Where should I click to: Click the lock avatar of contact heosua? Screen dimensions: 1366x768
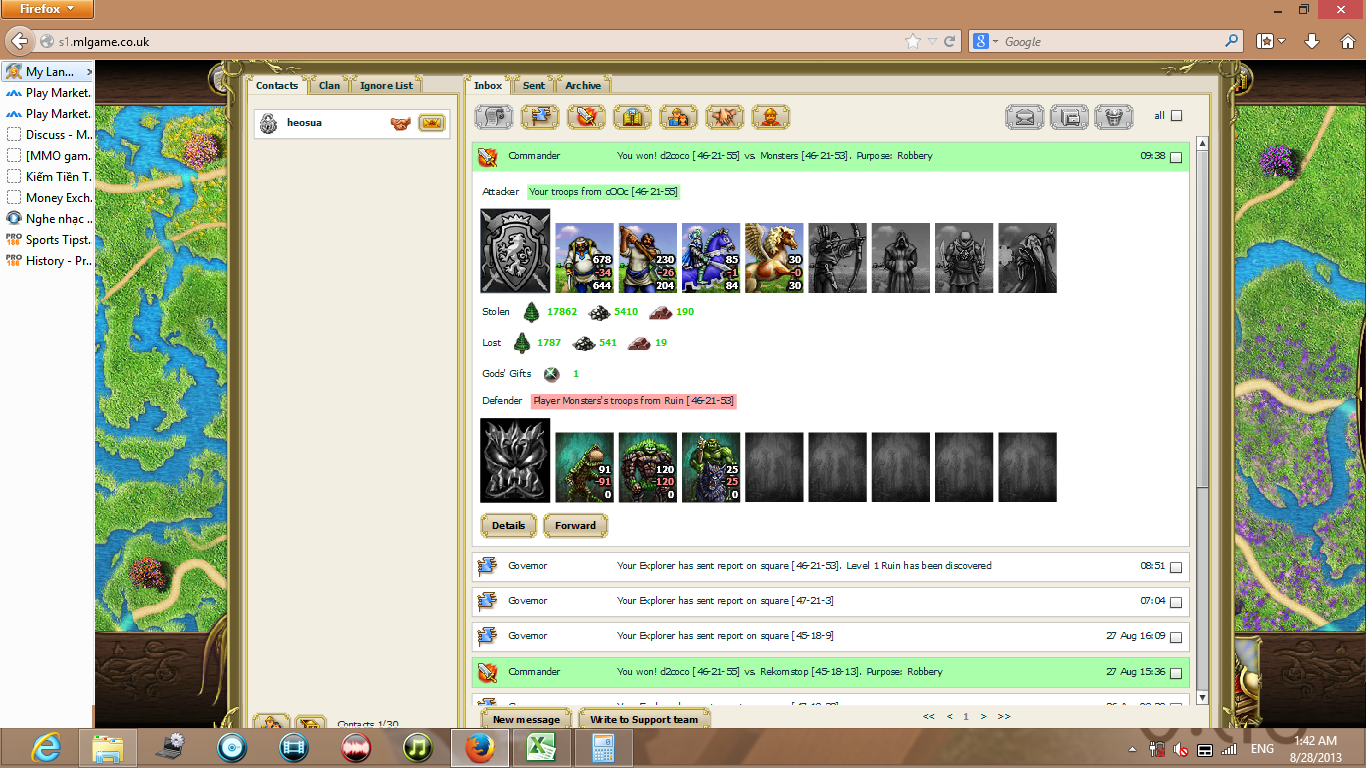pos(269,123)
